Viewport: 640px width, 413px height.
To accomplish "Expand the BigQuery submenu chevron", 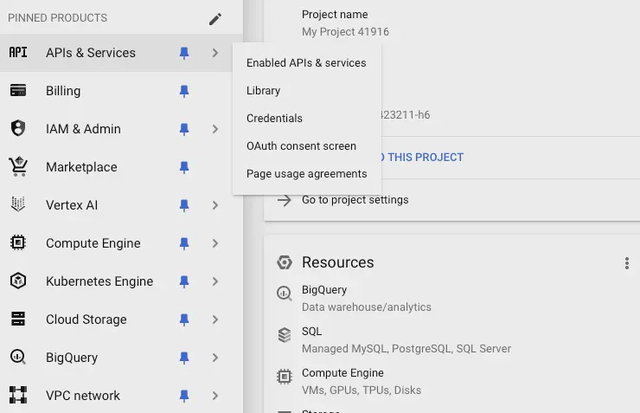I will [x=215, y=357].
